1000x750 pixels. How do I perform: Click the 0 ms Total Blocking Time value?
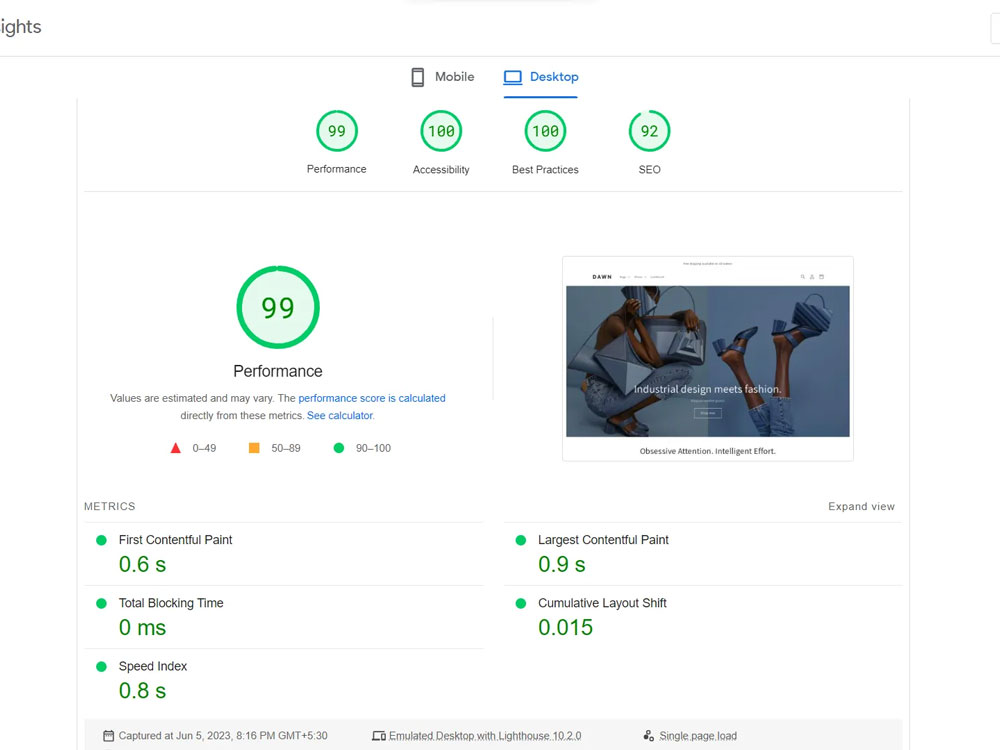pos(142,628)
